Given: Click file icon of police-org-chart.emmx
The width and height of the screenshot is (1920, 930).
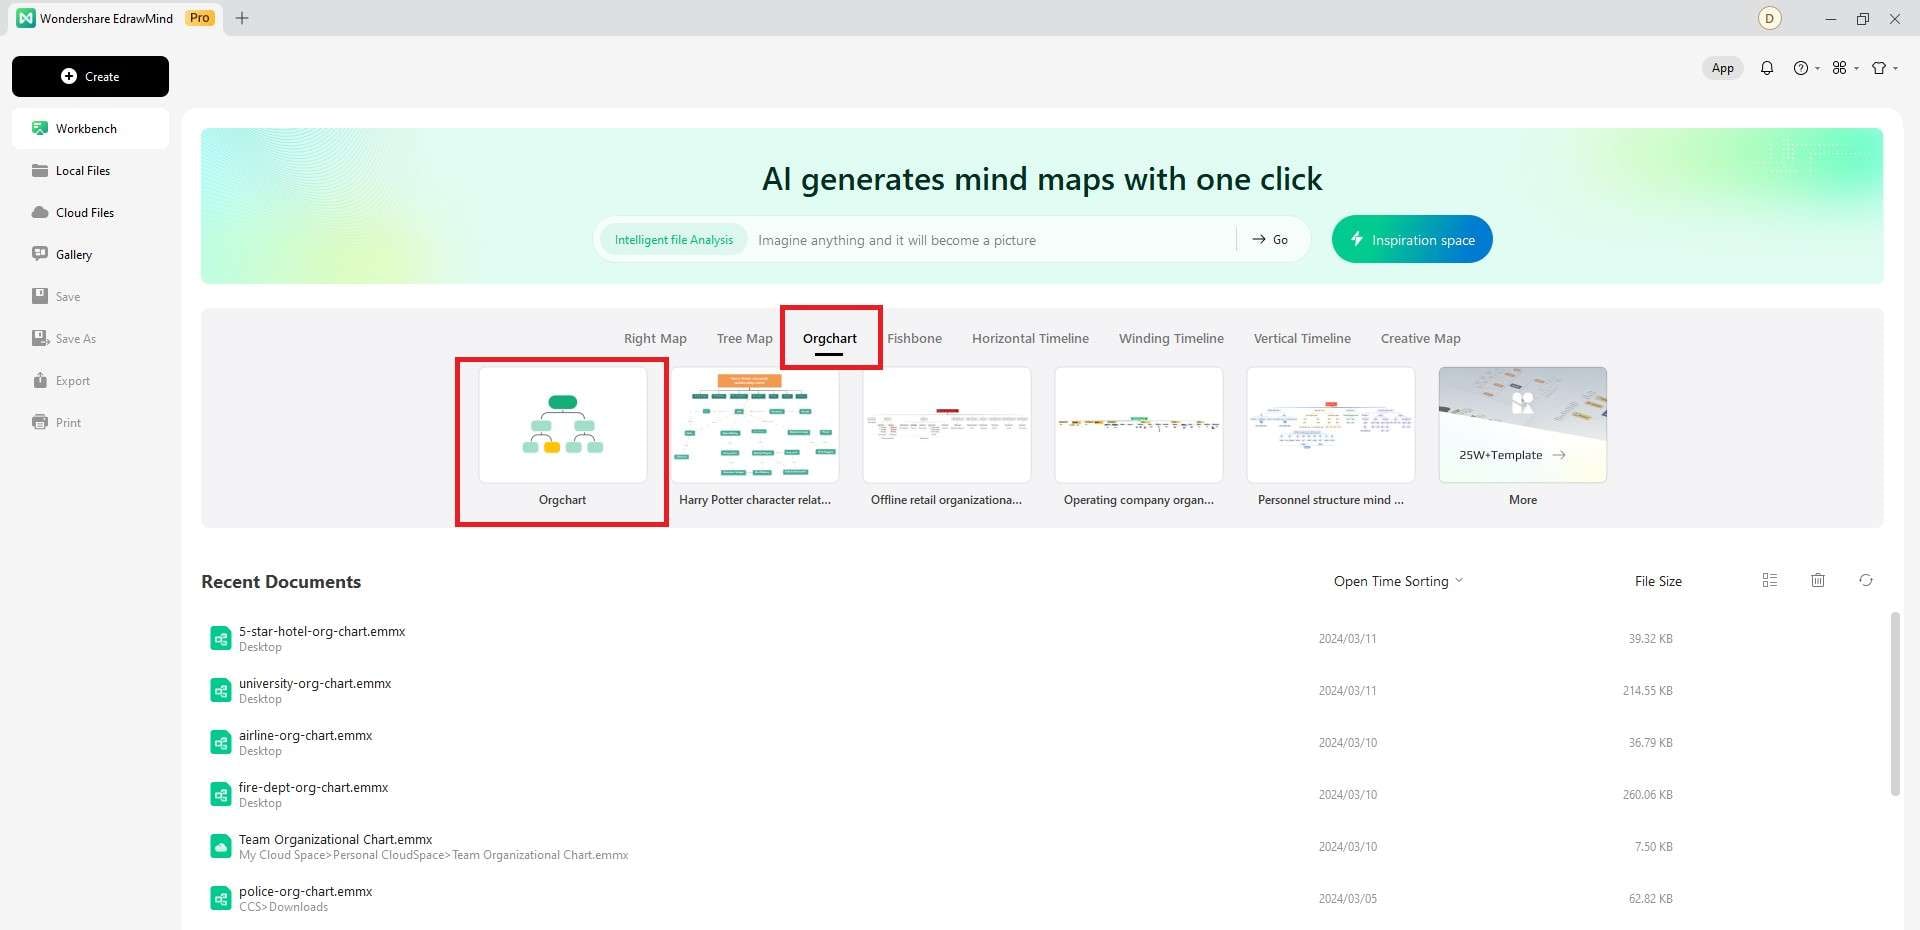Looking at the screenshot, I should [x=221, y=898].
